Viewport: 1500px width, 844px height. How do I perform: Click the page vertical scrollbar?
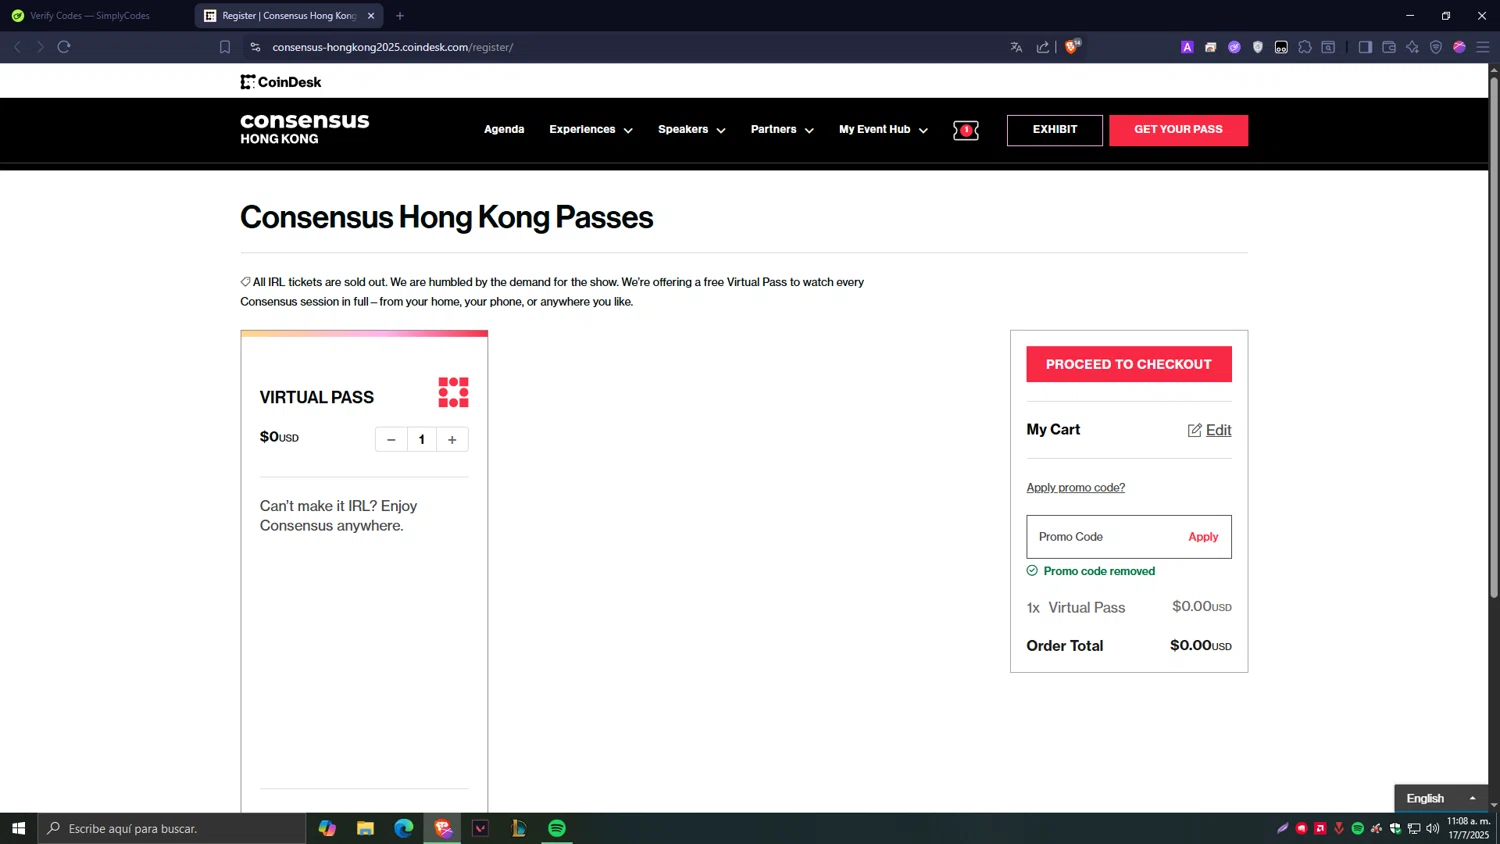[x=1494, y=337]
